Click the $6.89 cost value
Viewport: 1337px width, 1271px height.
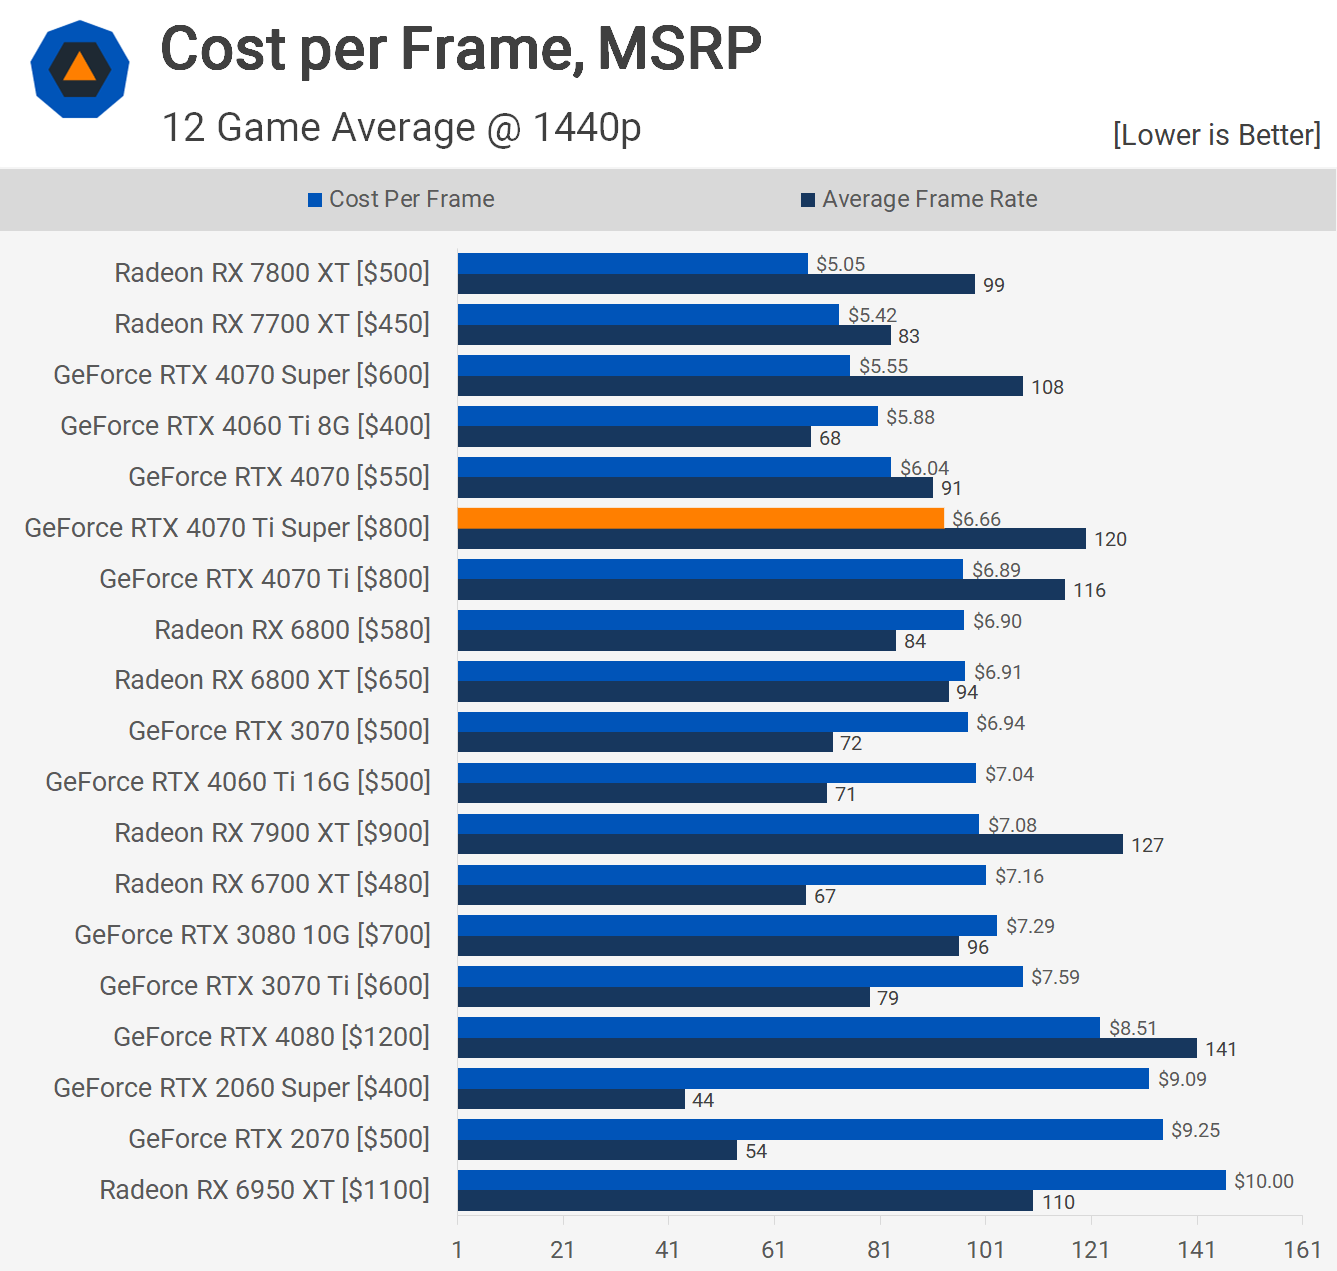click(x=997, y=570)
